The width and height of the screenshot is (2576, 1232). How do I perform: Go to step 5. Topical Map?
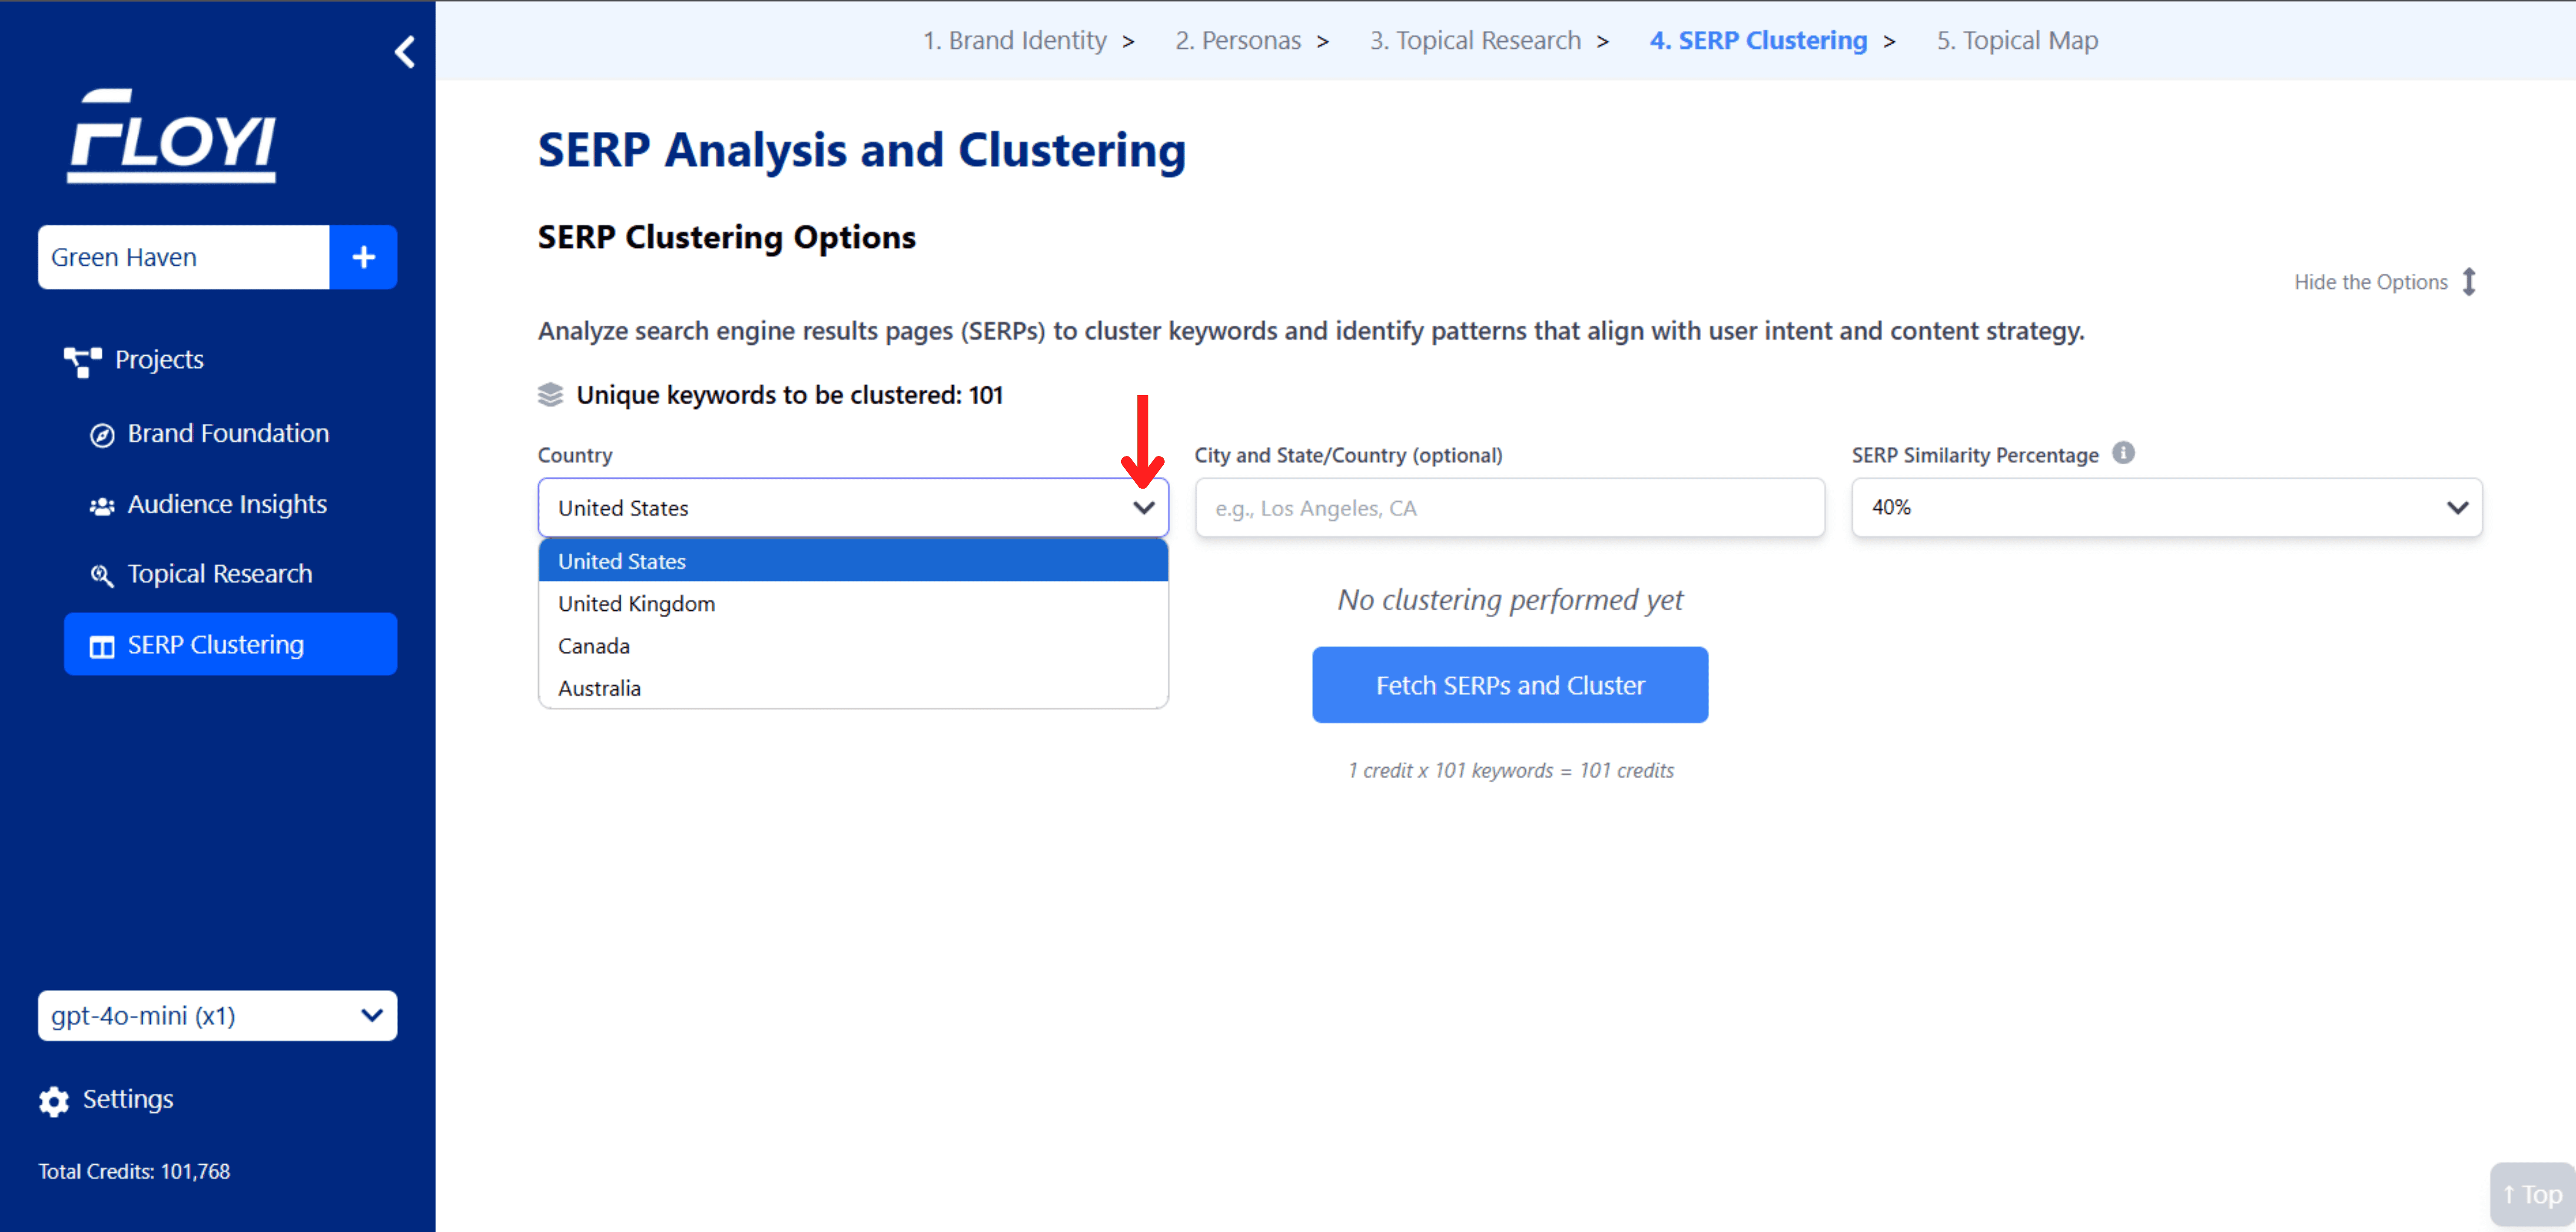point(2017,40)
